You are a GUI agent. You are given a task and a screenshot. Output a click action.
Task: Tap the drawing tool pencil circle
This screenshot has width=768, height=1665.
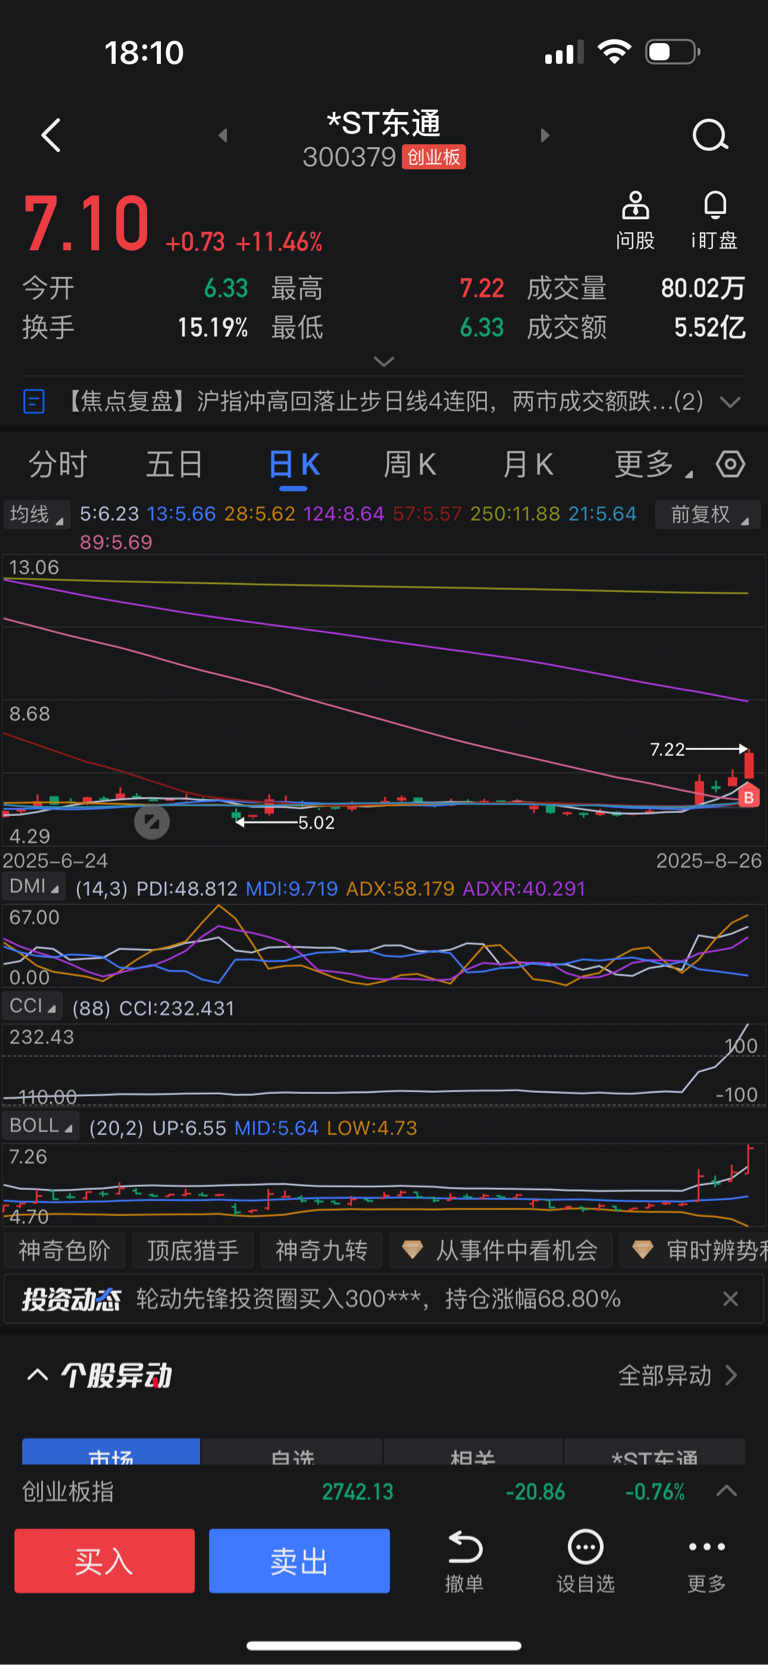152,822
